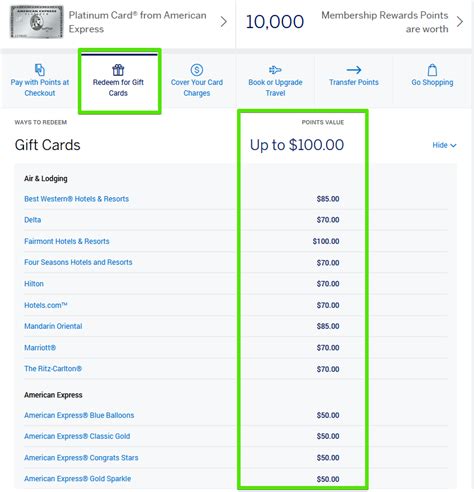Select the Mandarin Oriental link
This screenshot has width=474, height=492.
53,326
